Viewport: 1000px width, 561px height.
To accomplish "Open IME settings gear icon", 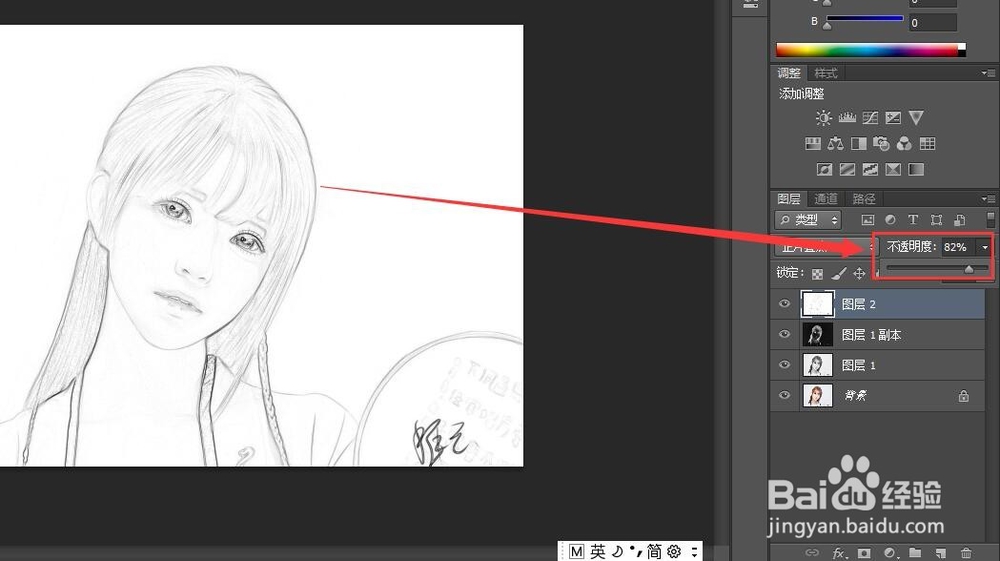I will pos(674,551).
